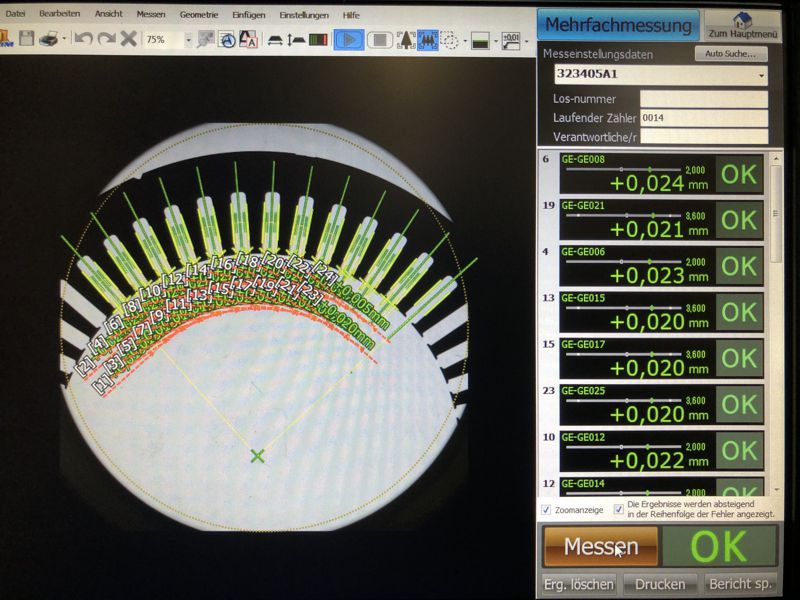Screen dimensions: 800x600
Task: Uncheck the Zoomanzeige checkbox
Action: tap(546, 510)
